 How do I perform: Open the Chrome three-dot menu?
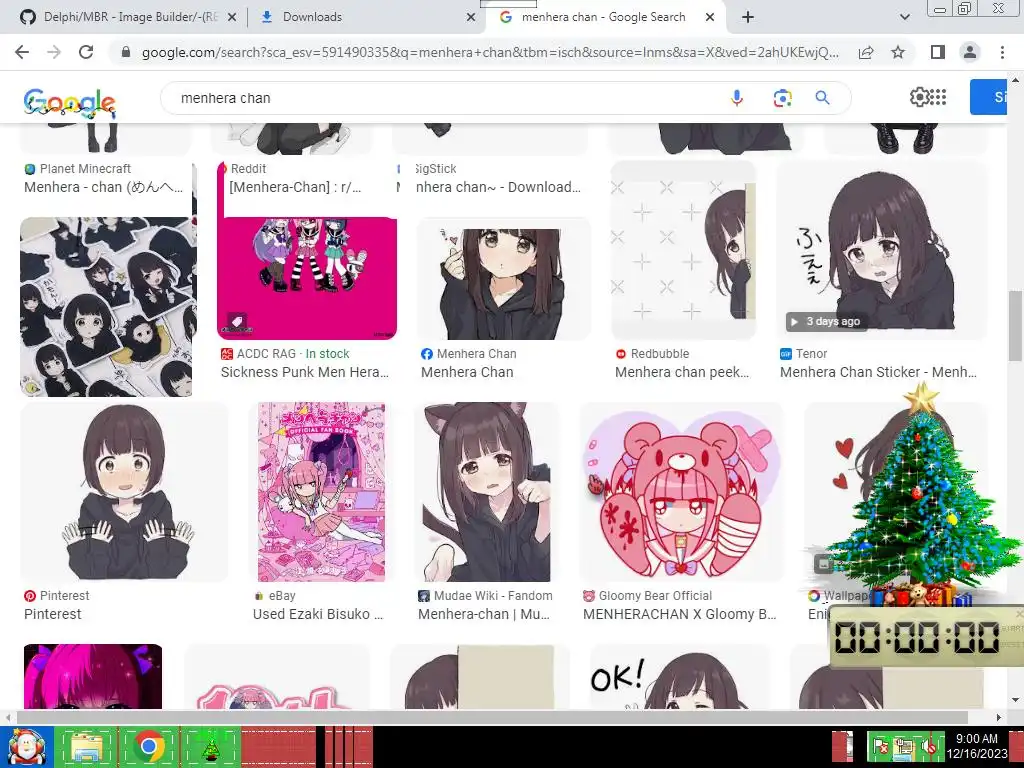(x=1002, y=52)
